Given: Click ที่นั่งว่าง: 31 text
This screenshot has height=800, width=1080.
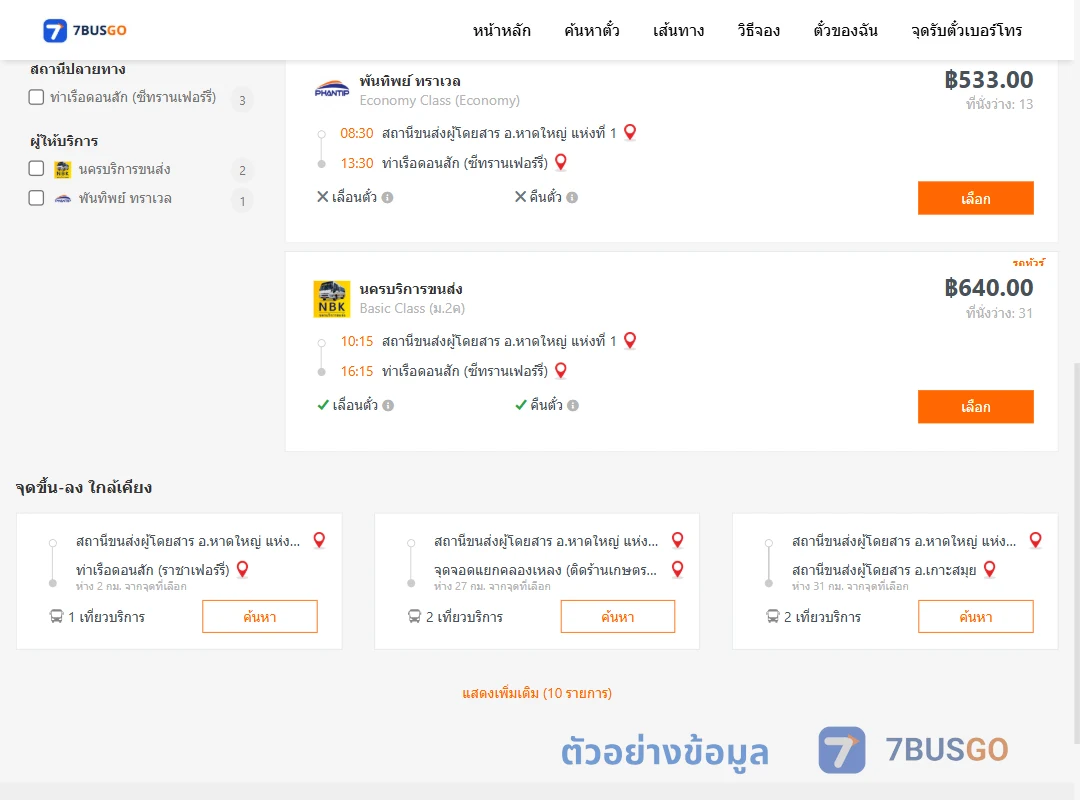Looking at the screenshot, I should (x=999, y=313).
